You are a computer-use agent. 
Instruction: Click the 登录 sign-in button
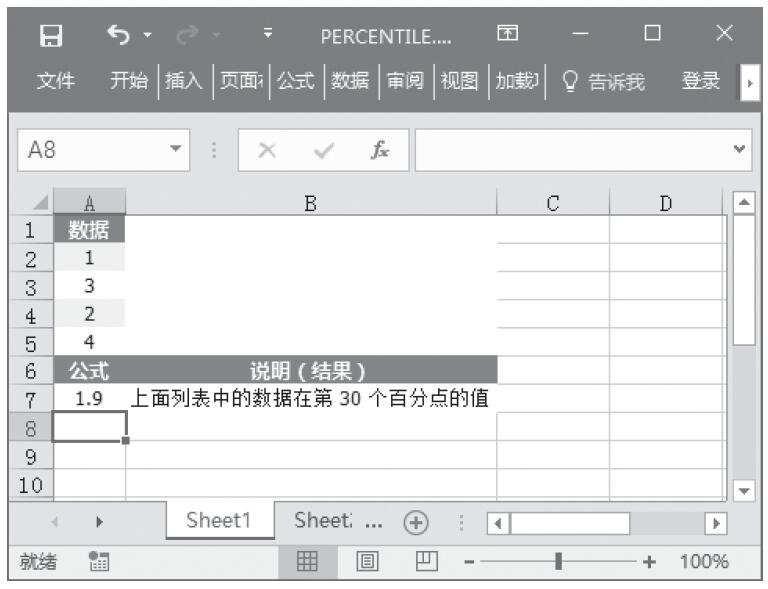[x=700, y=81]
